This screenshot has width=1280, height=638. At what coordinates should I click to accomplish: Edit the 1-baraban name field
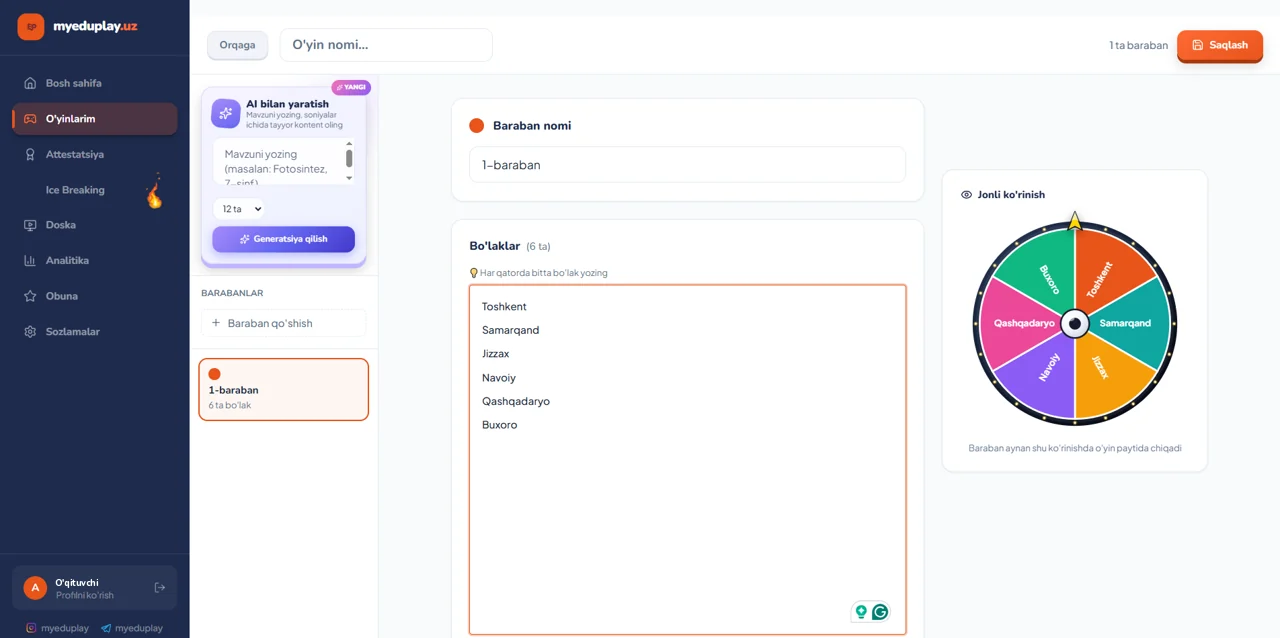click(688, 165)
